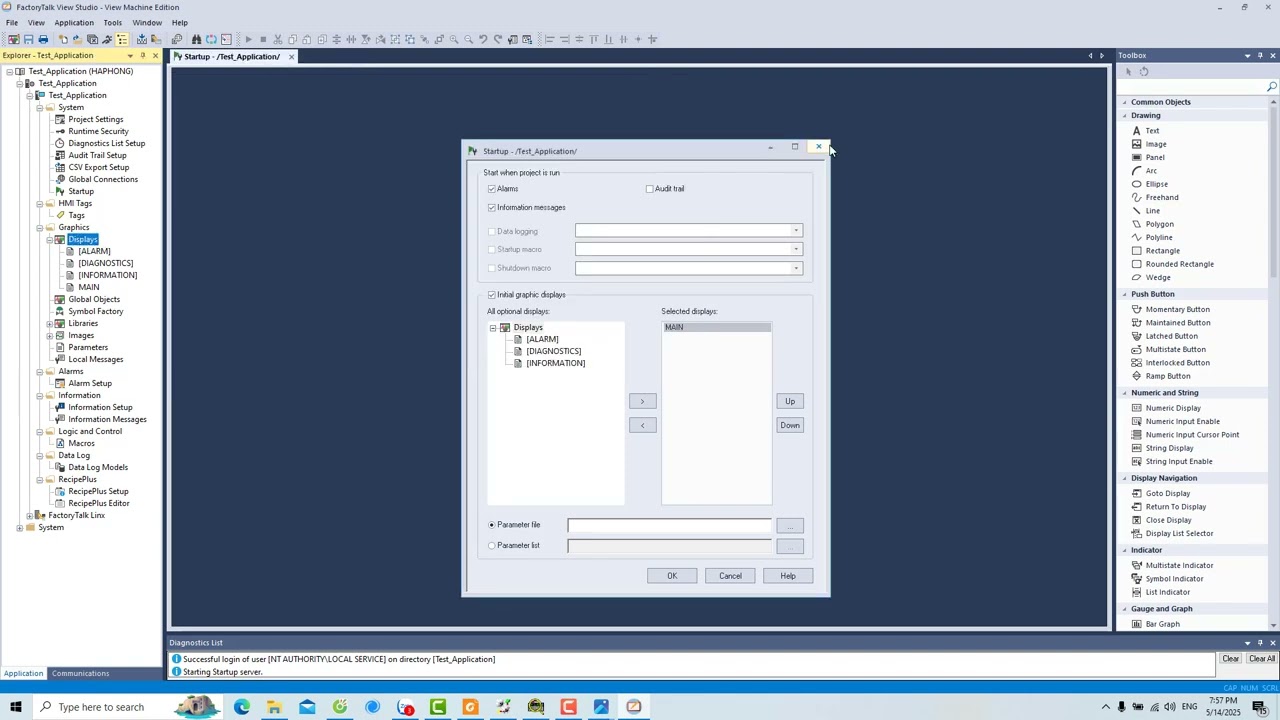
Task: Open the File menu
Action: [12, 22]
